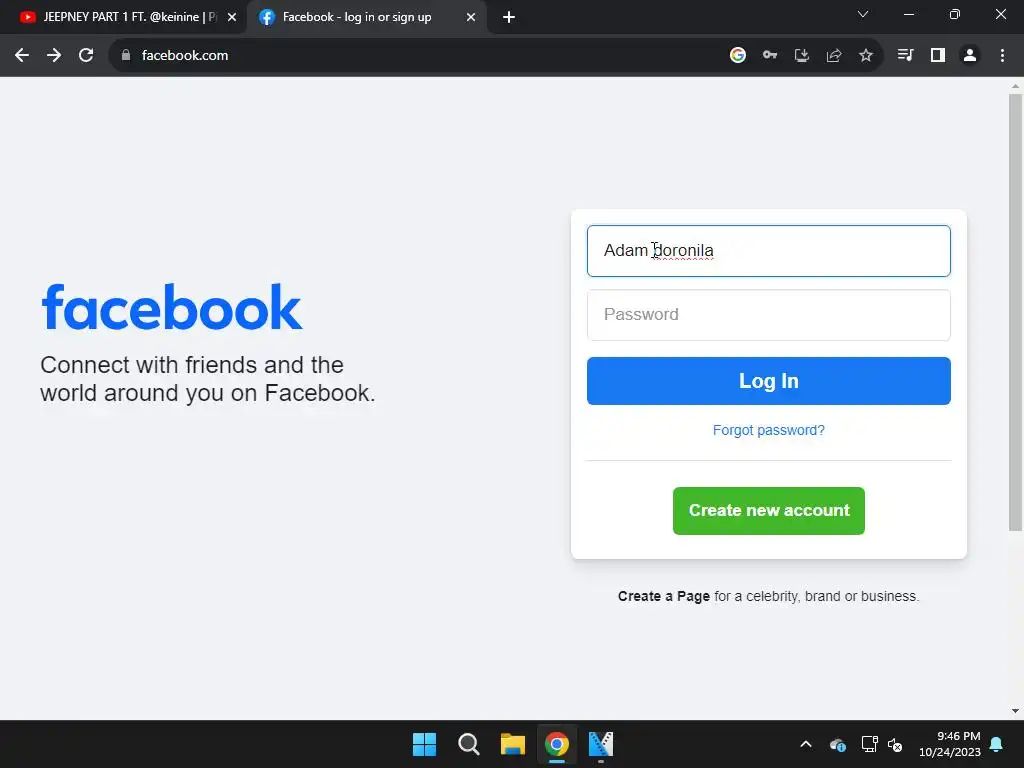Viewport: 1024px width, 768px height.
Task: Toggle the browser side panel
Action: [x=938, y=56]
